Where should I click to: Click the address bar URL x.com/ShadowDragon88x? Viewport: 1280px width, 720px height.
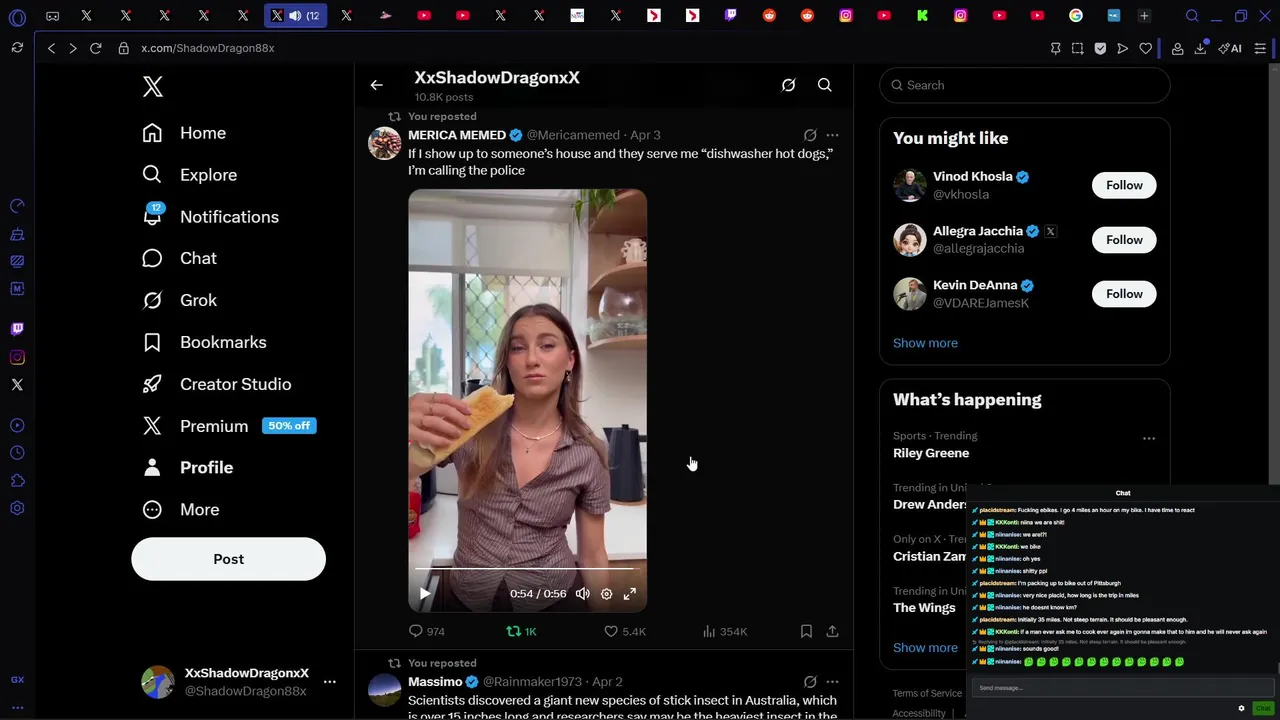coord(208,48)
